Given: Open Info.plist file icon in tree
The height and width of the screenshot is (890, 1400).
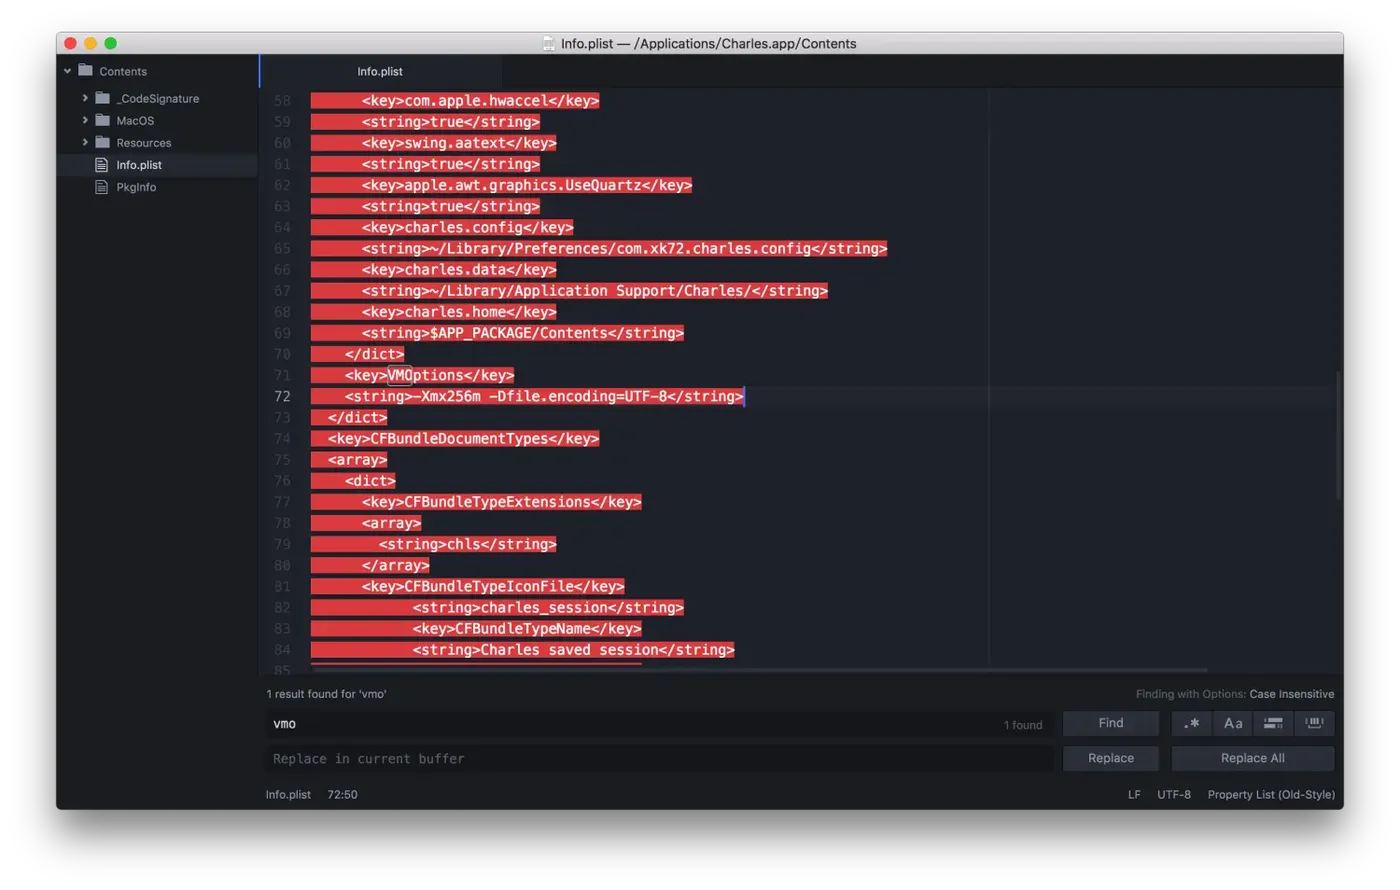Looking at the screenshot, I should pyautogui.click(x=101, y=165).
